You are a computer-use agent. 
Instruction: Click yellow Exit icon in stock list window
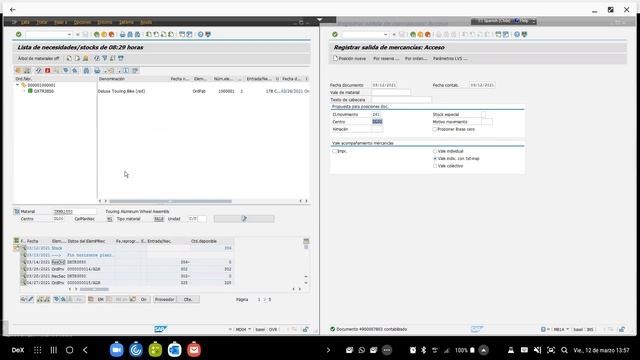[104, 34]
